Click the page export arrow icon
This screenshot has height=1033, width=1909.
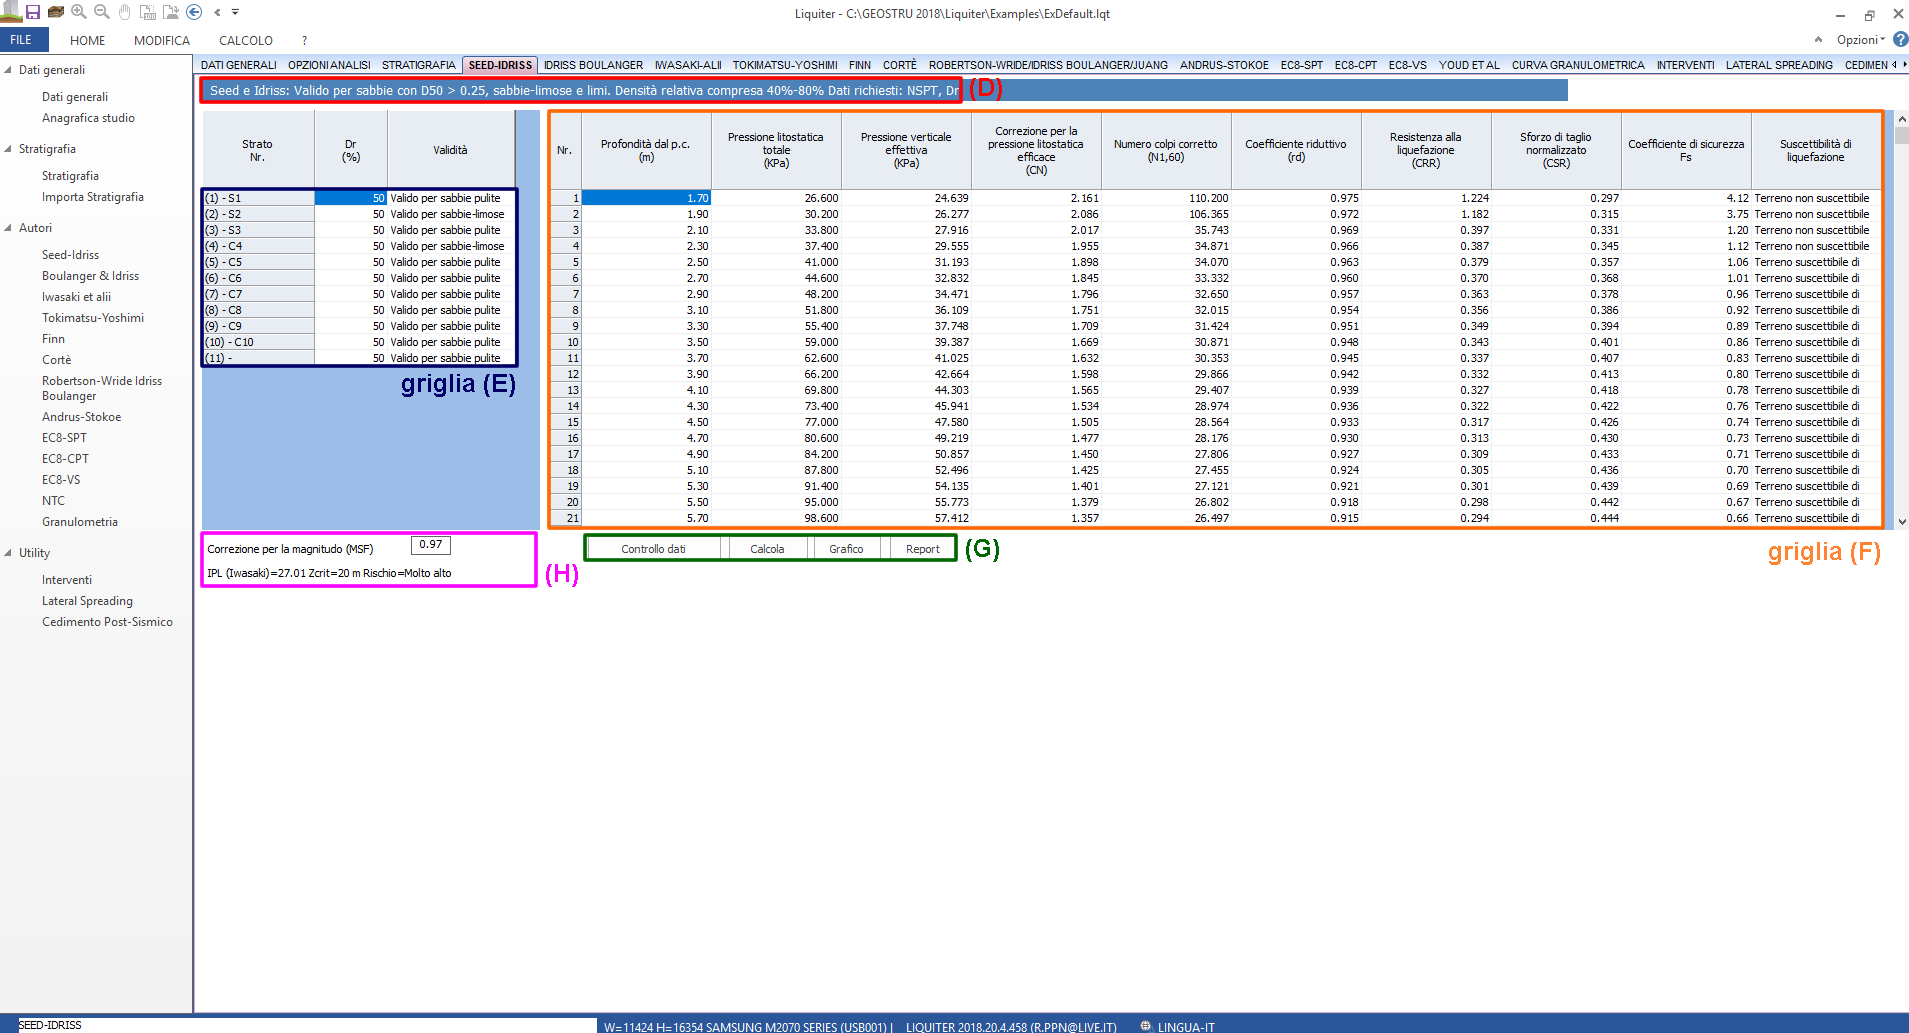click(x=170, y=12)
